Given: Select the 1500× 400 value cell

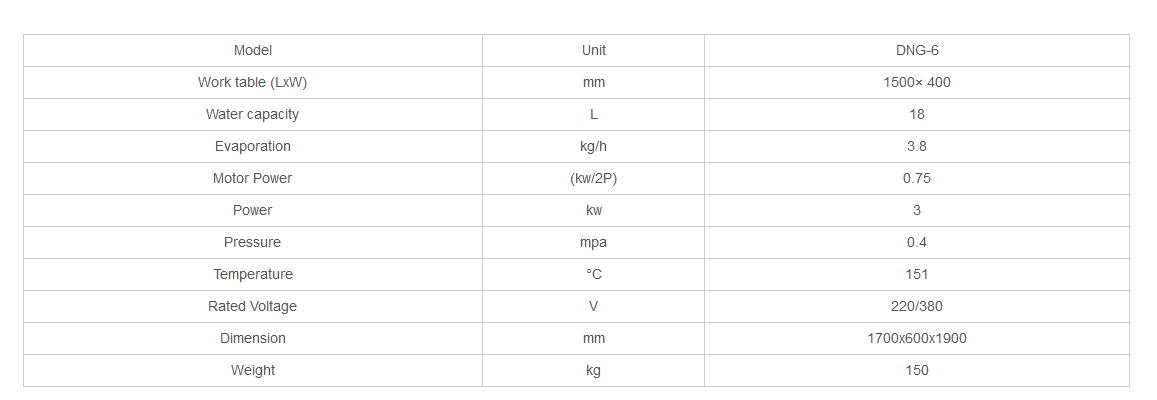Looking at the screenshot, I should pos(917,83).
